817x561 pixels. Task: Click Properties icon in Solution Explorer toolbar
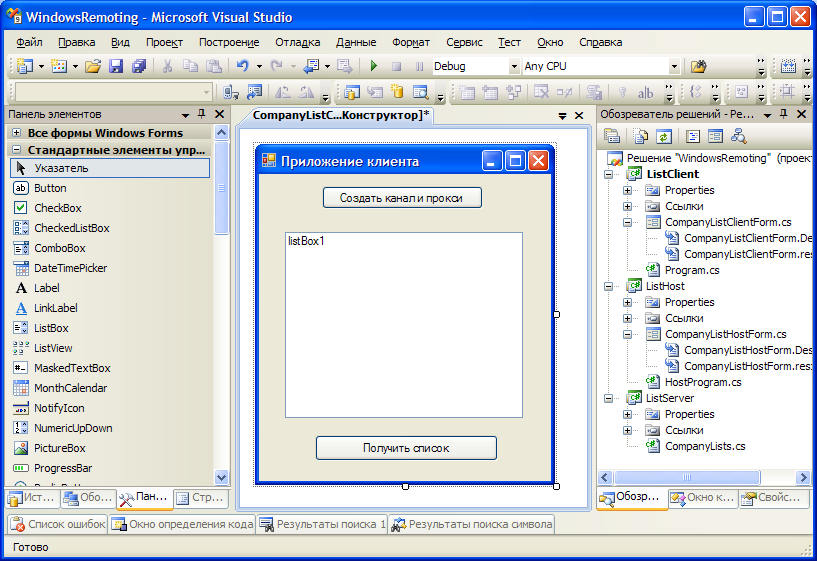(612, 136)
